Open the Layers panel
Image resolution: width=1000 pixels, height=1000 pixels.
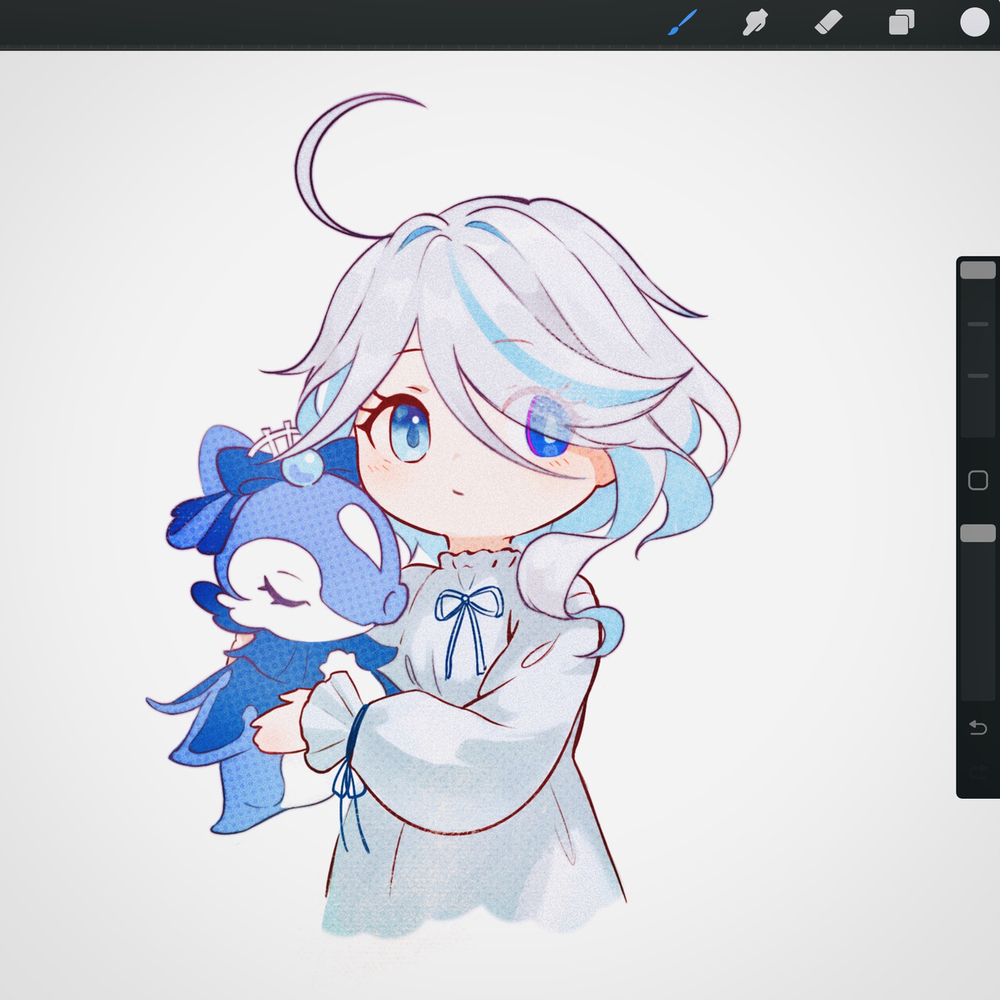pyautogui.click(x=902, y=22)
